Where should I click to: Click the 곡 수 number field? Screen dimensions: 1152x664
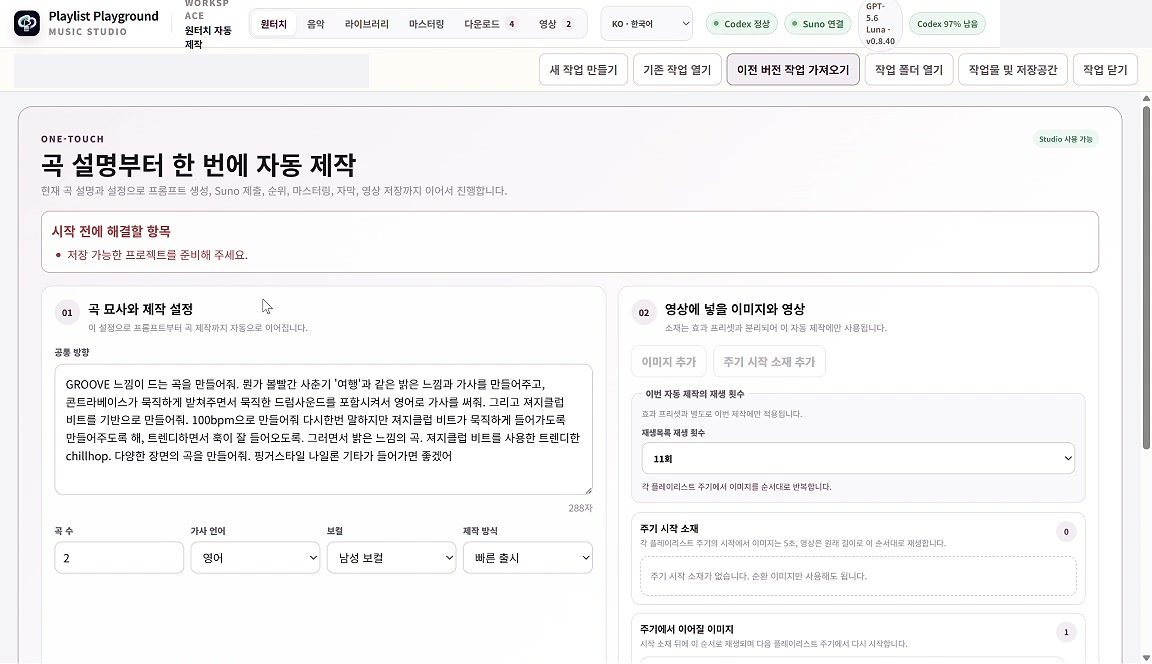coord(119,557)
